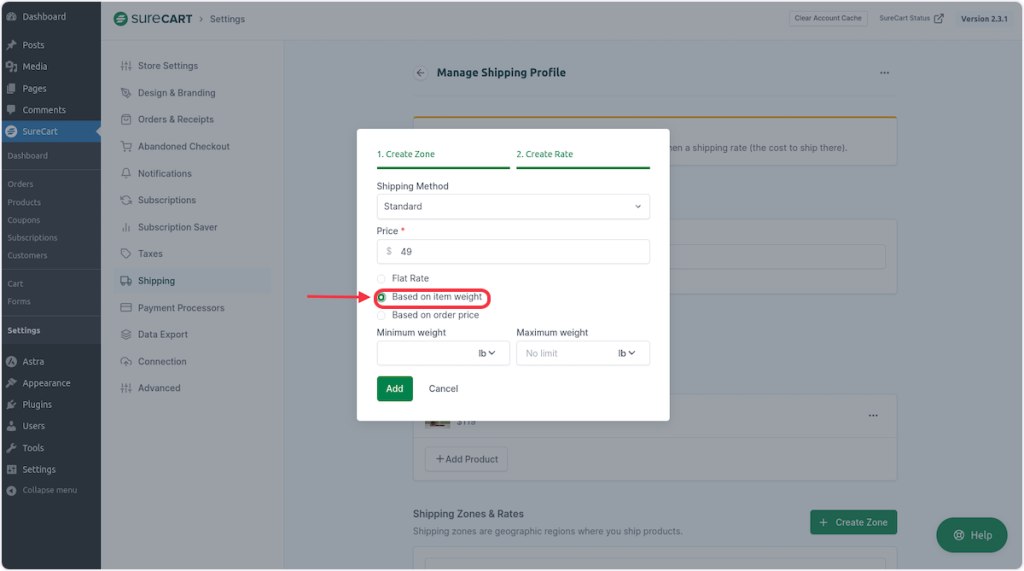Image resolution: width=1024 pixels, height=571 pixels.
Task: Click the back arrow beside Manage Shipping Profile
Action: 420,73
